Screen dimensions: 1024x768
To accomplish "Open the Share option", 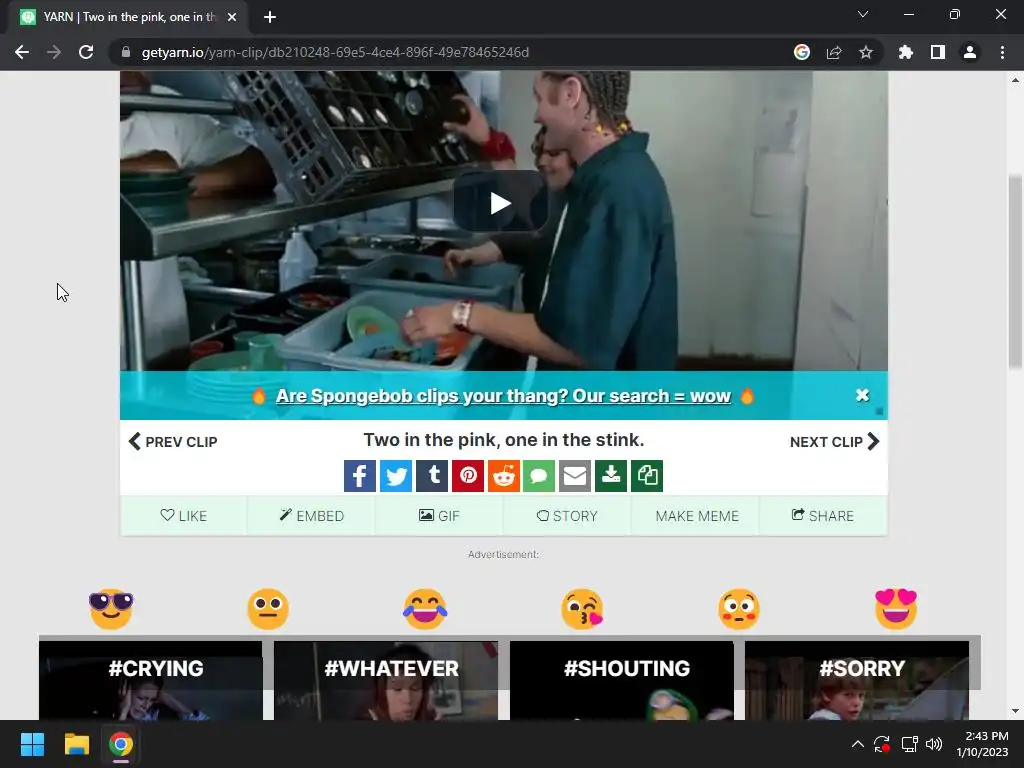I will click(x=823, y=516).
